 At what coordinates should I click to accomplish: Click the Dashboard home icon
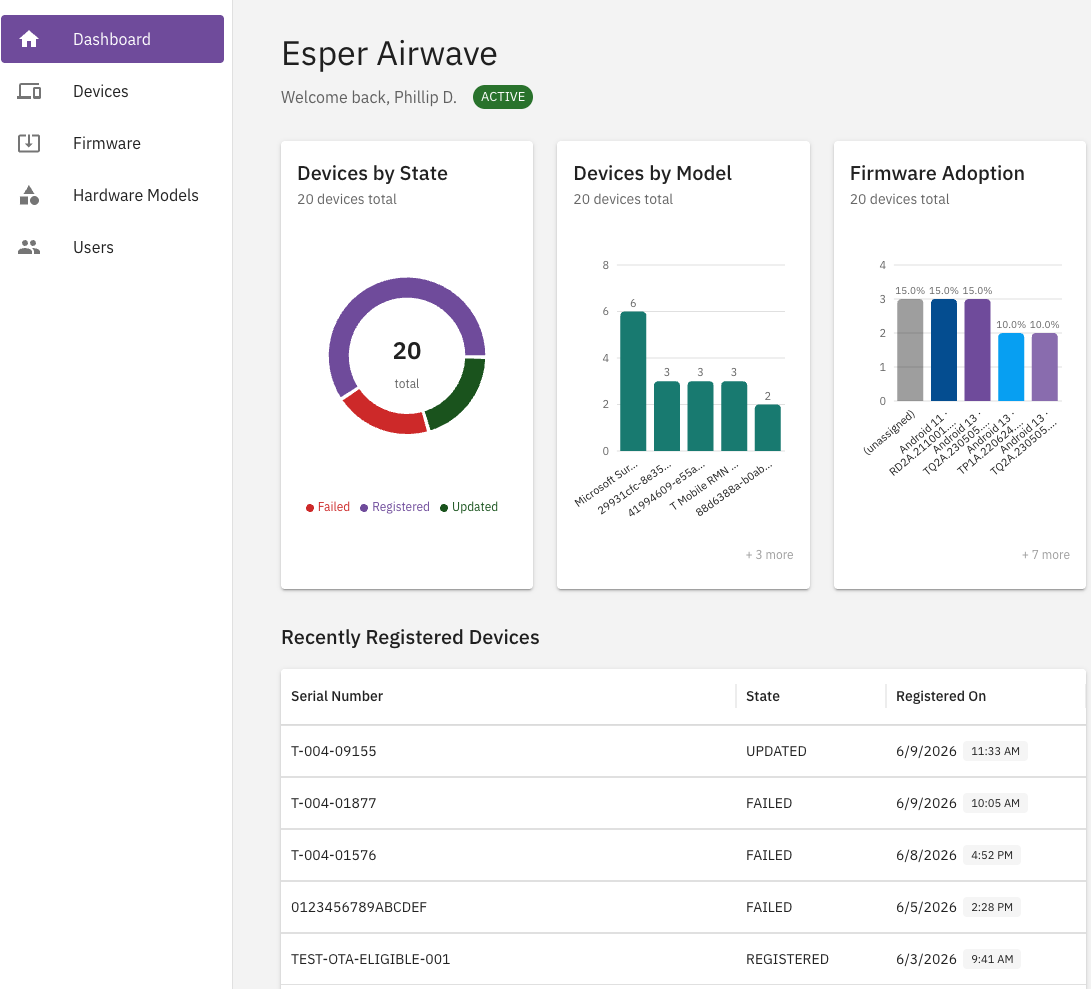click(x=29, y=39)
